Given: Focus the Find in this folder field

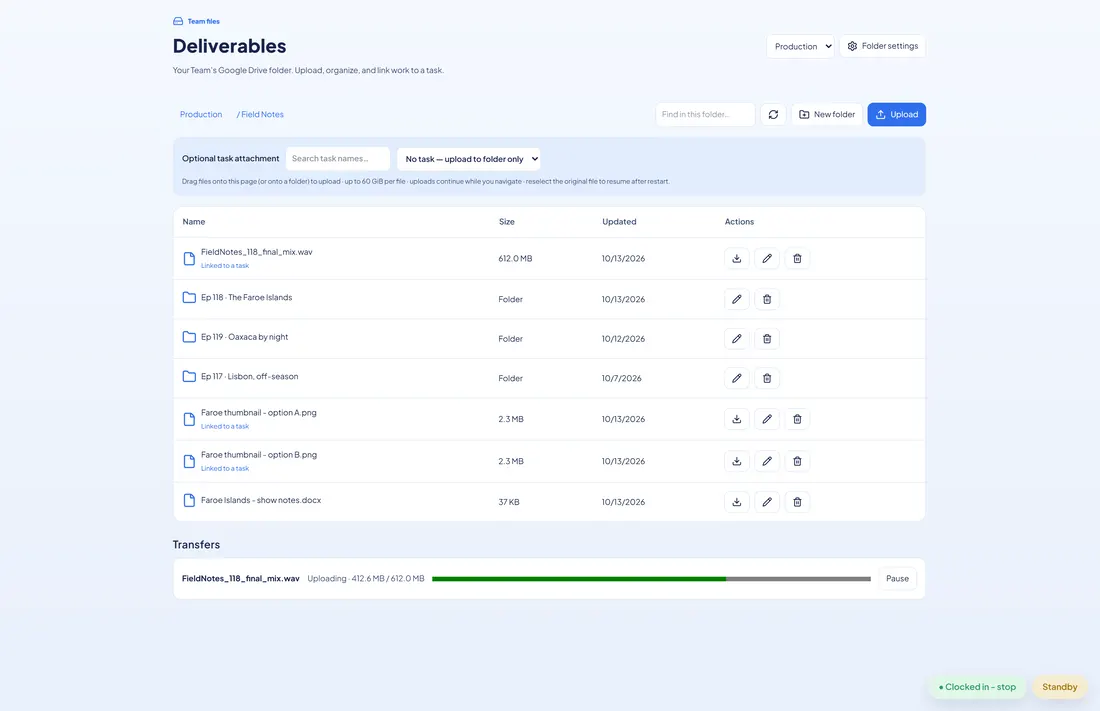Looking at the screenshot, I should (705, 114).
